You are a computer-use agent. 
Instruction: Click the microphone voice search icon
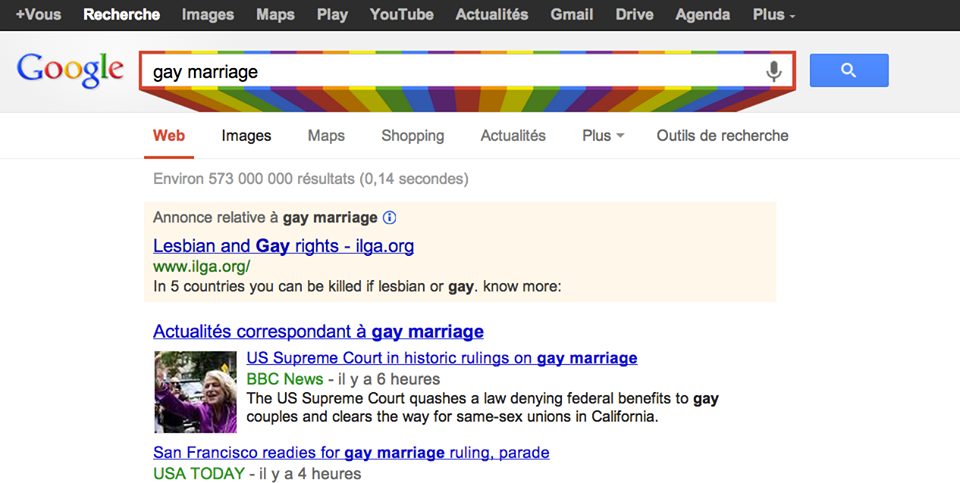pos(773,71)
